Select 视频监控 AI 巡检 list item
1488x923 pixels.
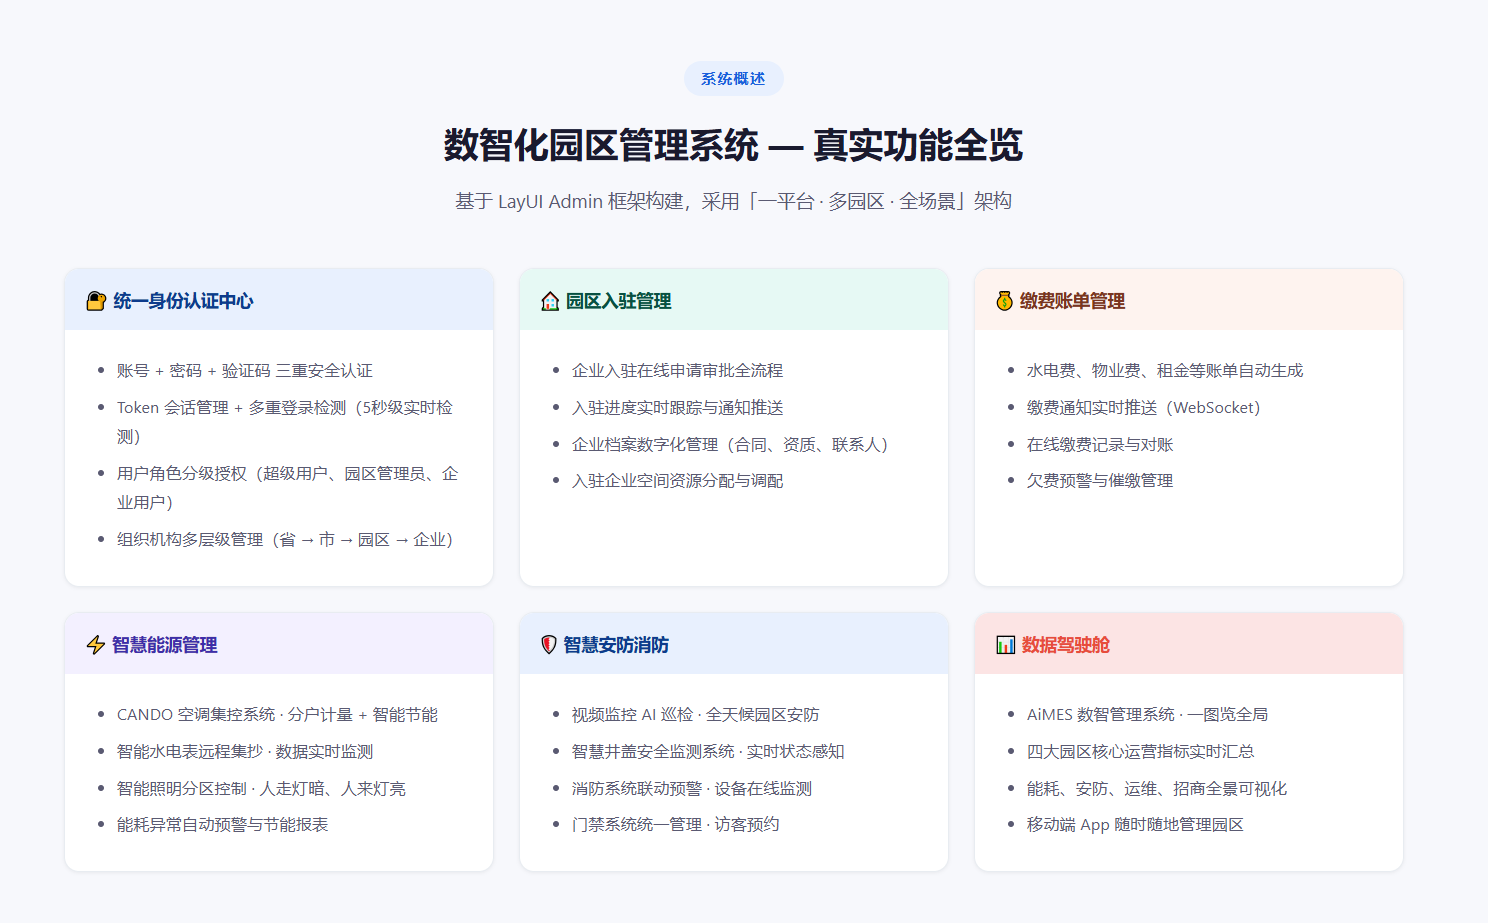695,715
